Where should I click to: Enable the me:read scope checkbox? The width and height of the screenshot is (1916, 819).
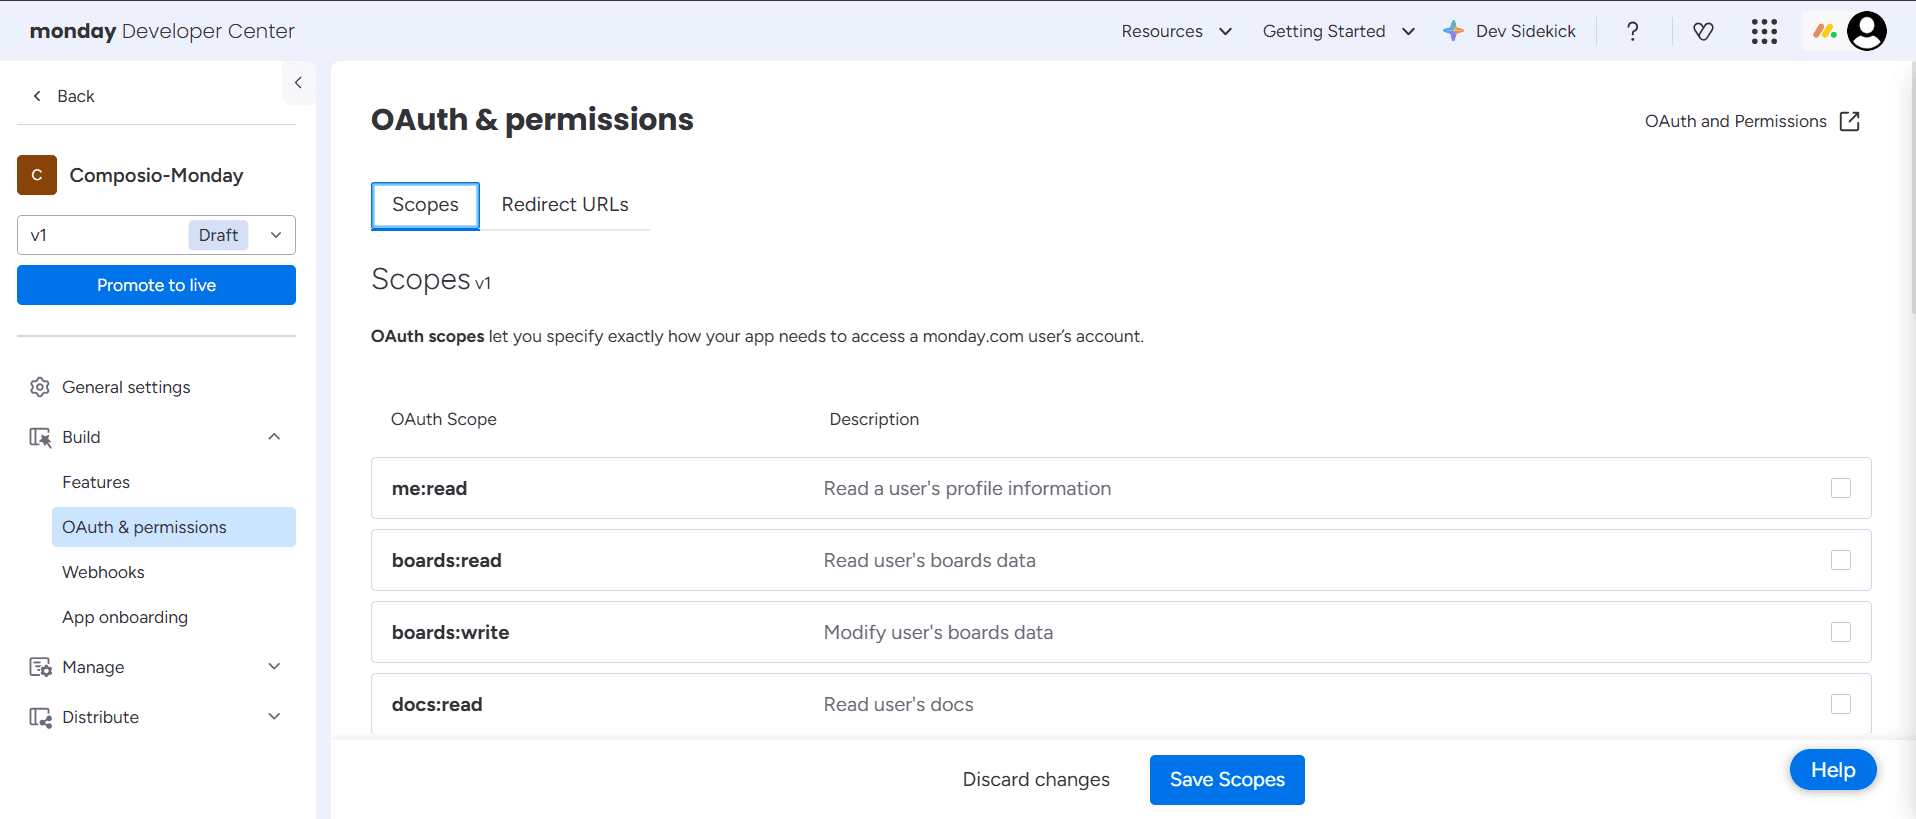tap(1841, 488)
